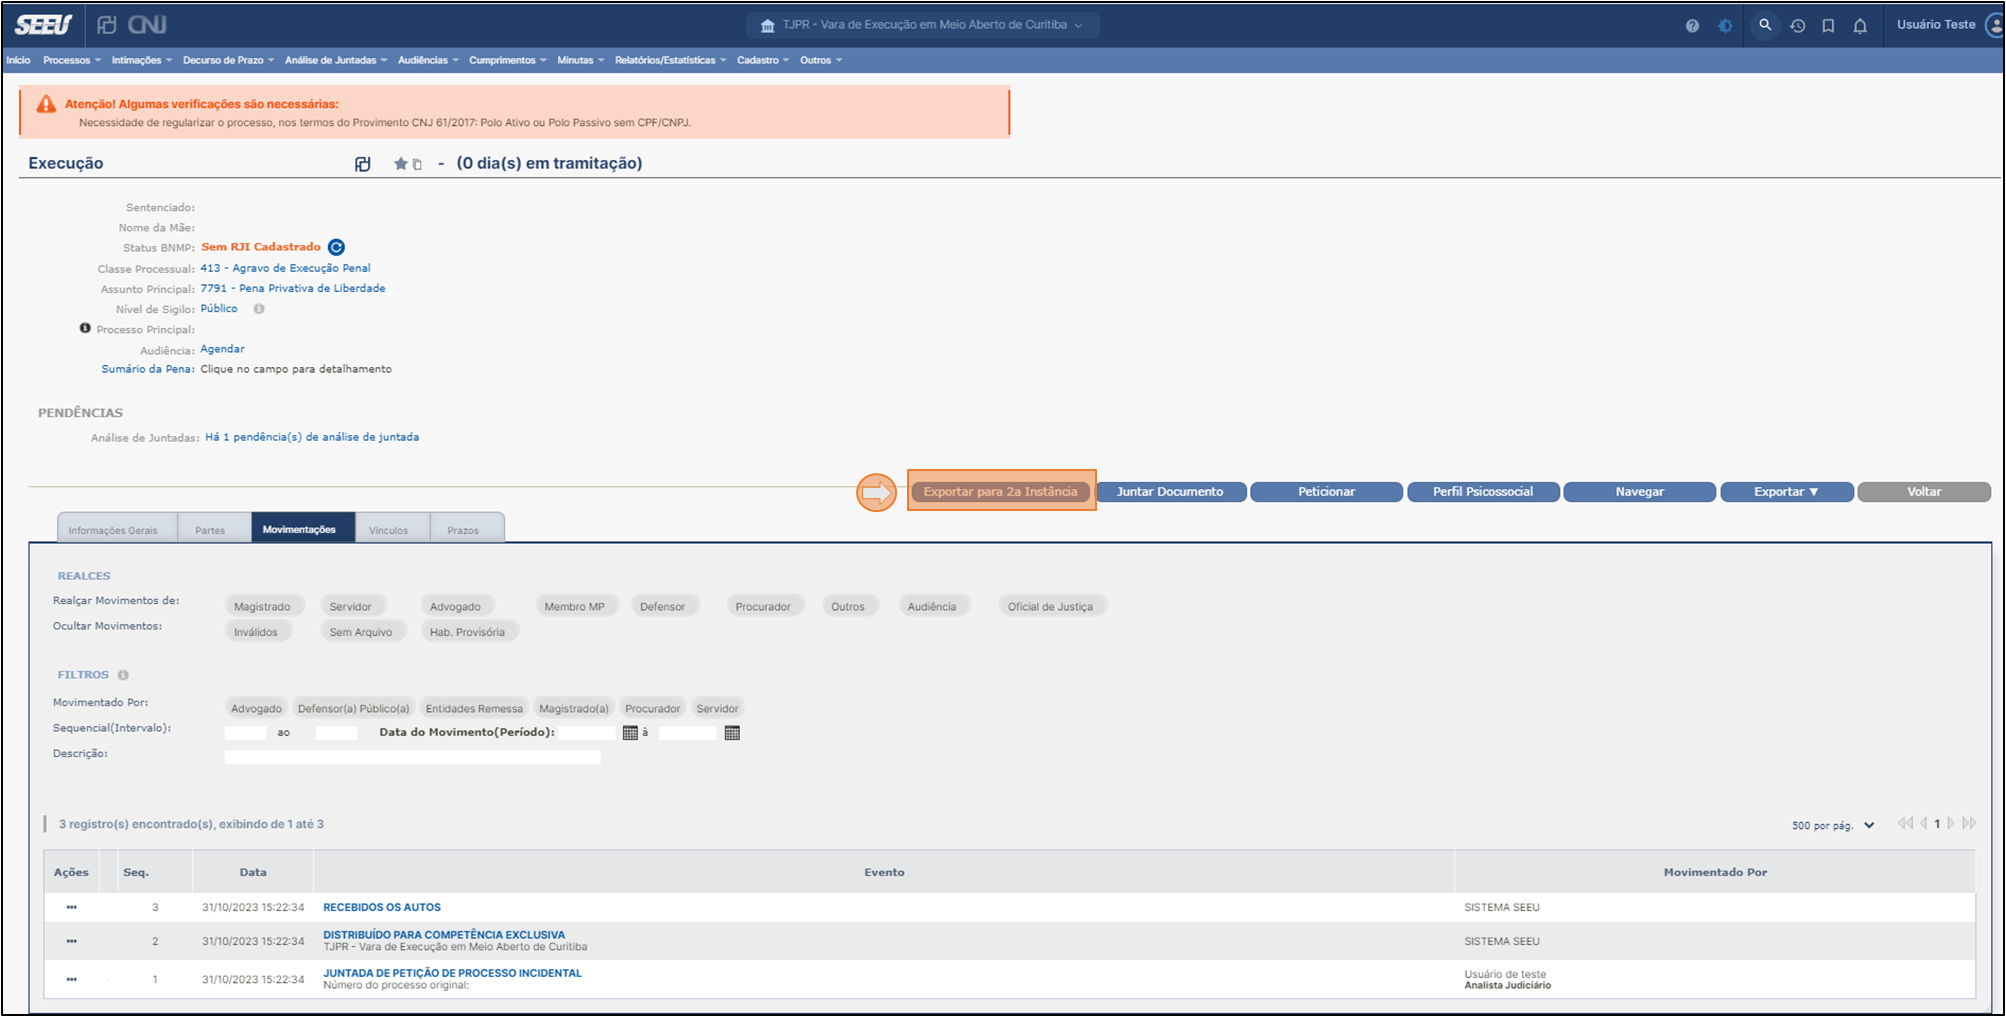Click the orange warning triangle icon

click(46, 104)
